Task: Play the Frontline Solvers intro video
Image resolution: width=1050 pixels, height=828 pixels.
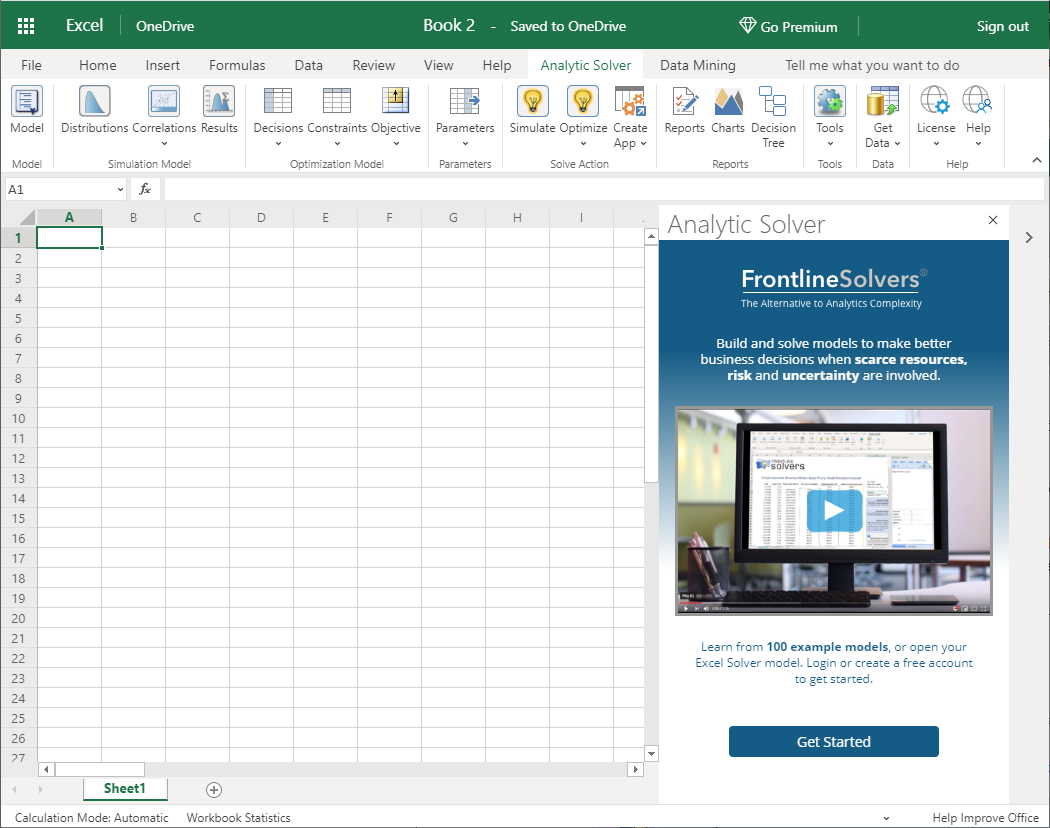Action: pos(833,511)
